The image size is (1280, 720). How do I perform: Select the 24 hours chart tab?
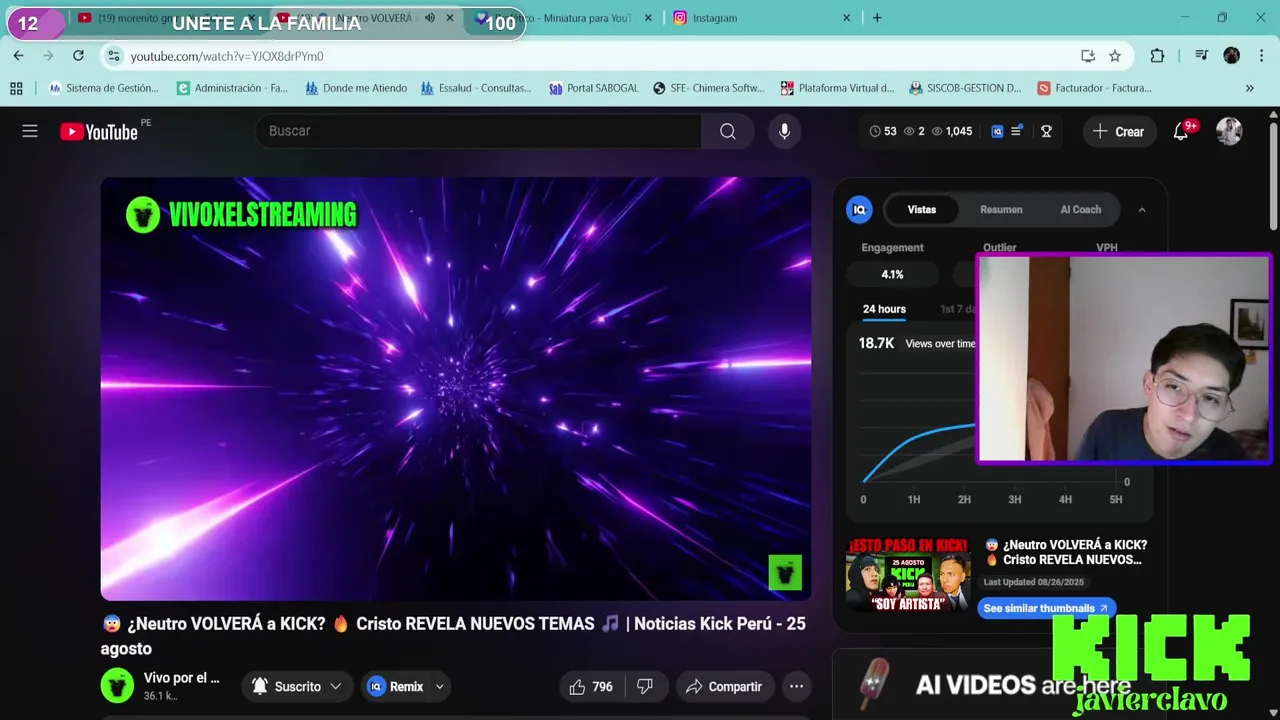point(884,309)
